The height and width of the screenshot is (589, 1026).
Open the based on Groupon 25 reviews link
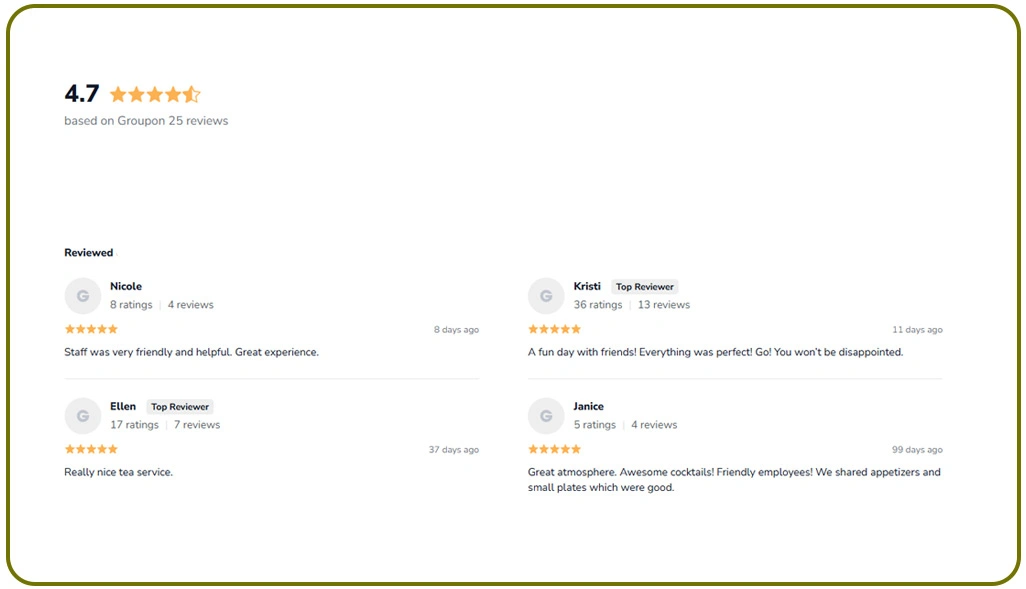coord(145,120)
